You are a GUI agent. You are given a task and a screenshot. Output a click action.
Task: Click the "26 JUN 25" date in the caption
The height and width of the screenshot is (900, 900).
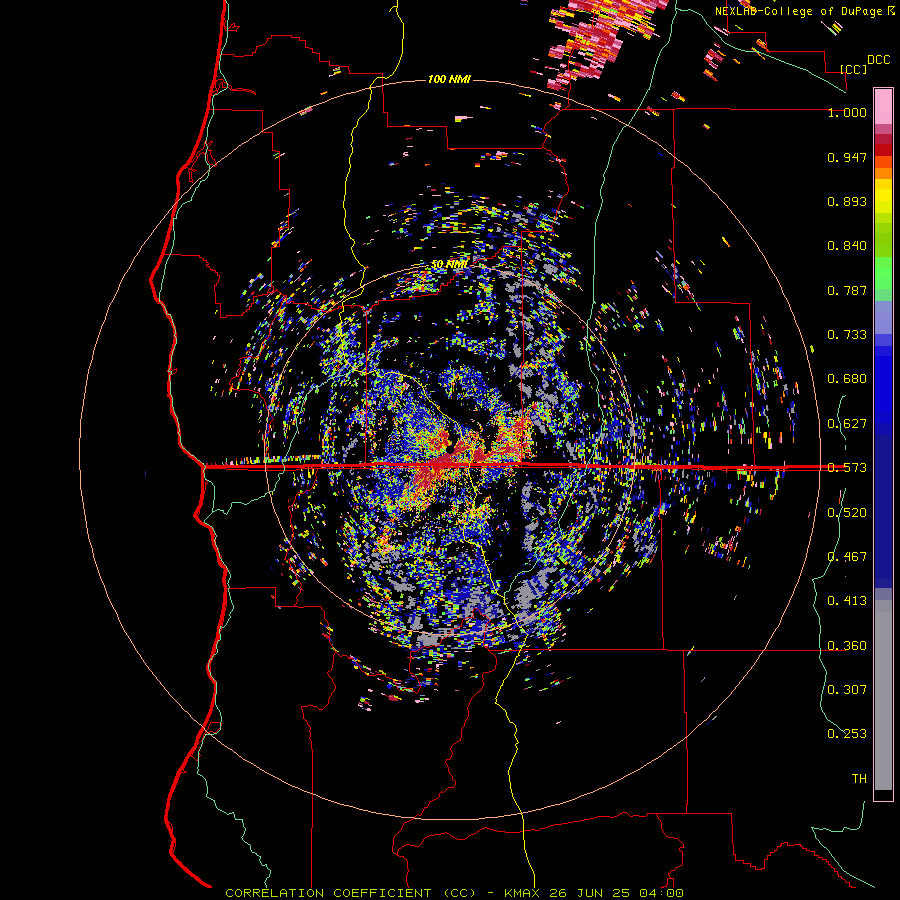[x=589, y=893]
